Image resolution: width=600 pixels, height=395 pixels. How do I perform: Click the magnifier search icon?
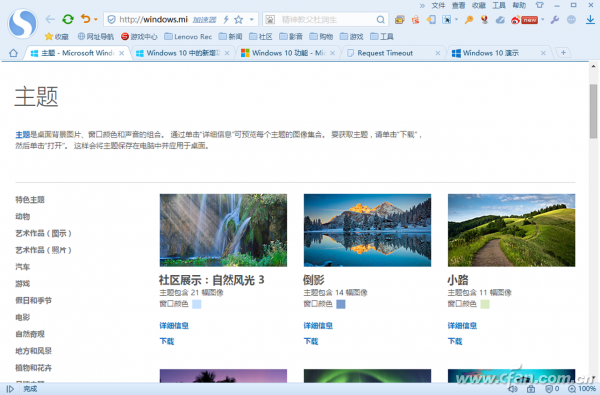tap(380, 19)
